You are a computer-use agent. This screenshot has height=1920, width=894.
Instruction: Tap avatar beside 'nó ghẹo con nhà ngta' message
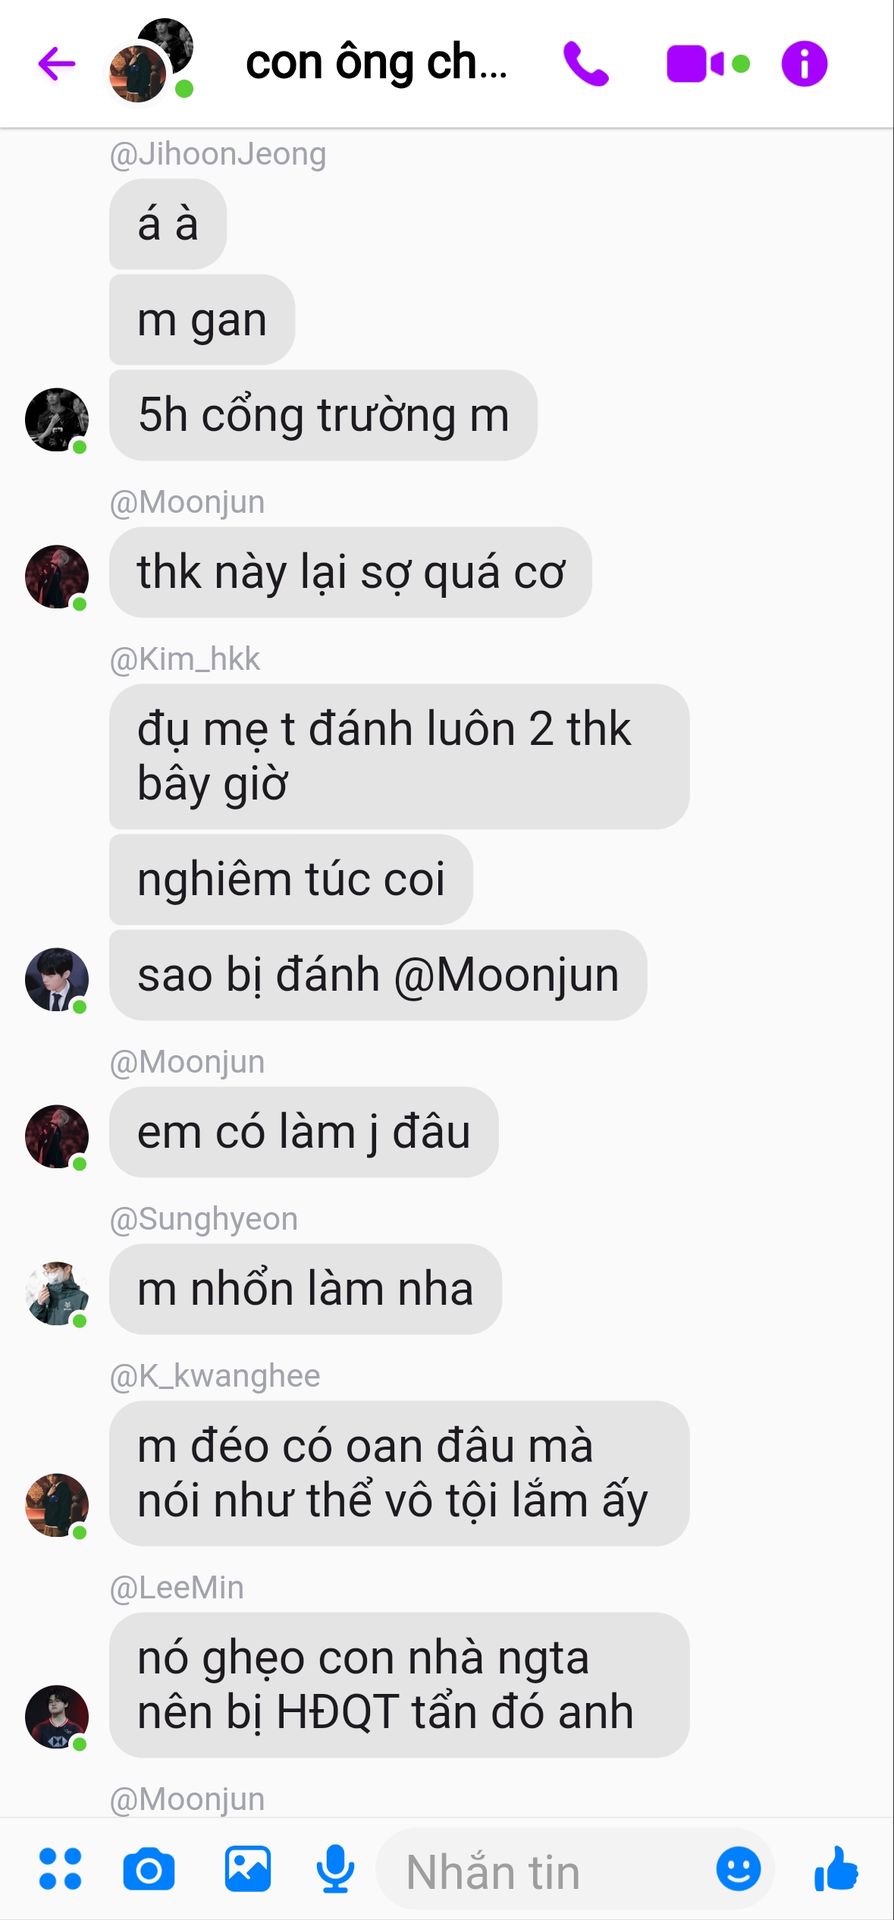click(x=57, y=1716)
